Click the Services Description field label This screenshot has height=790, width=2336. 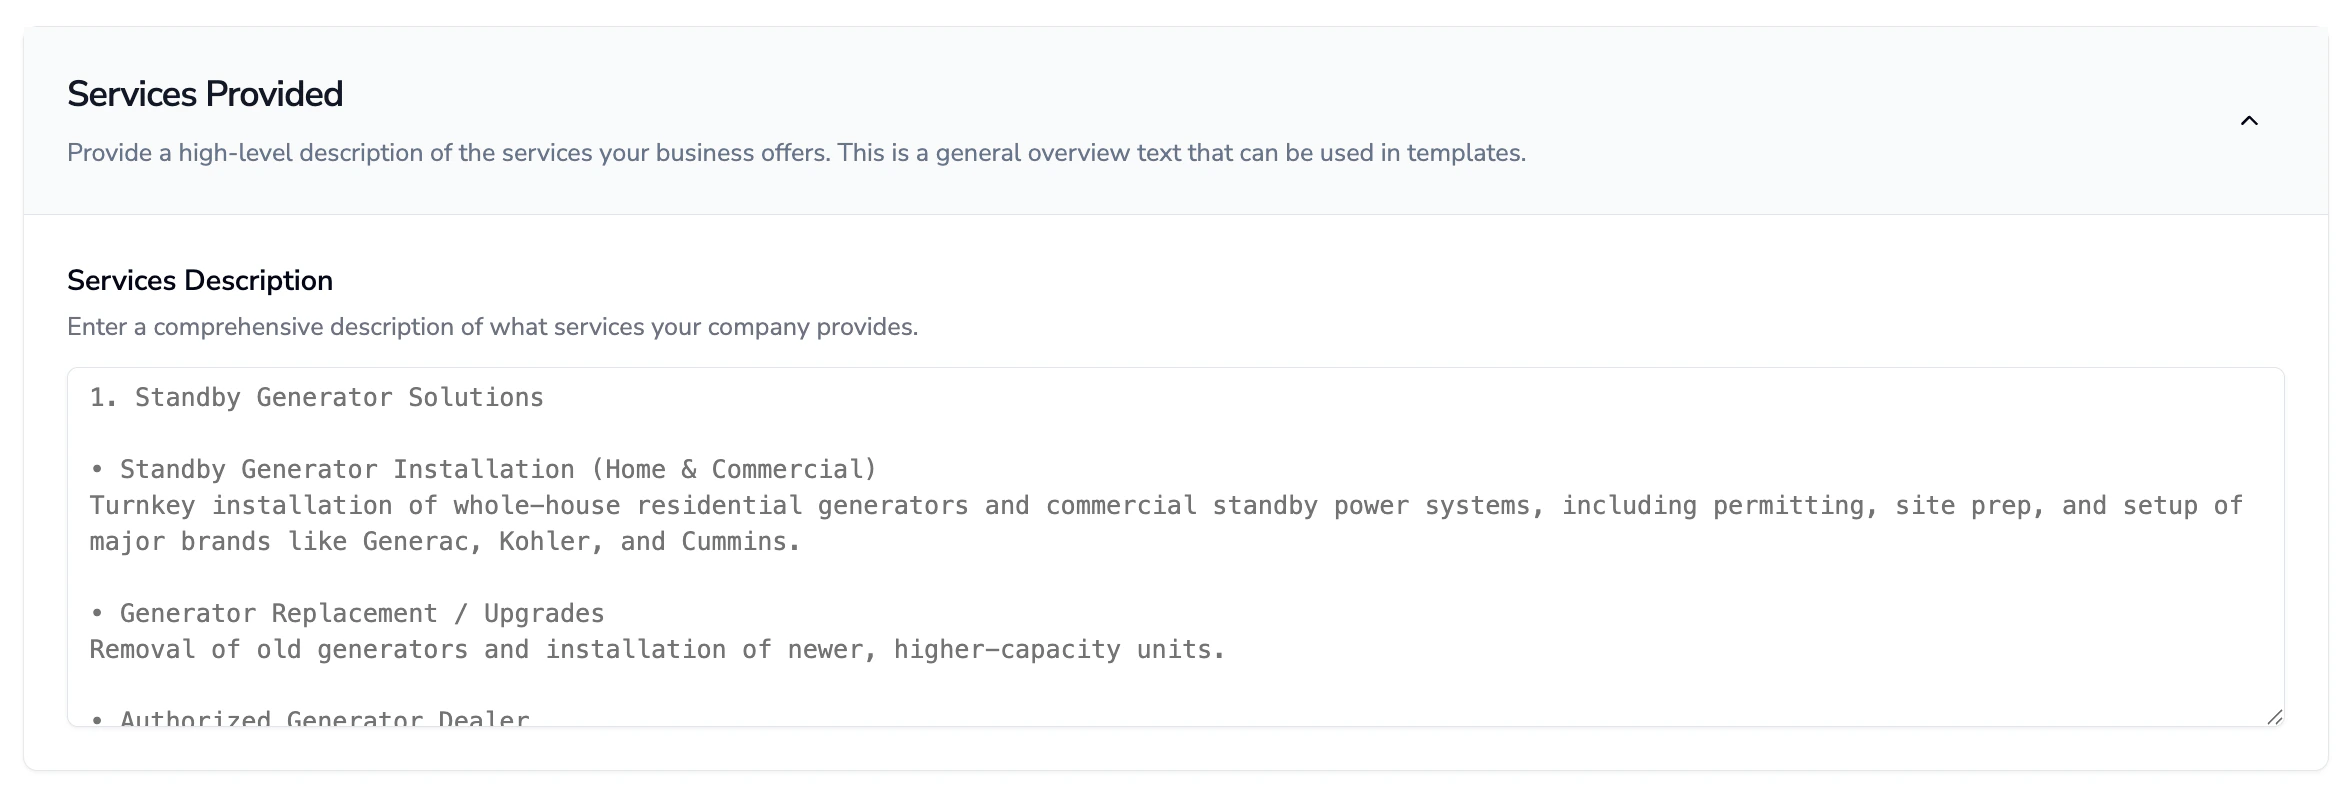point(200,280)
